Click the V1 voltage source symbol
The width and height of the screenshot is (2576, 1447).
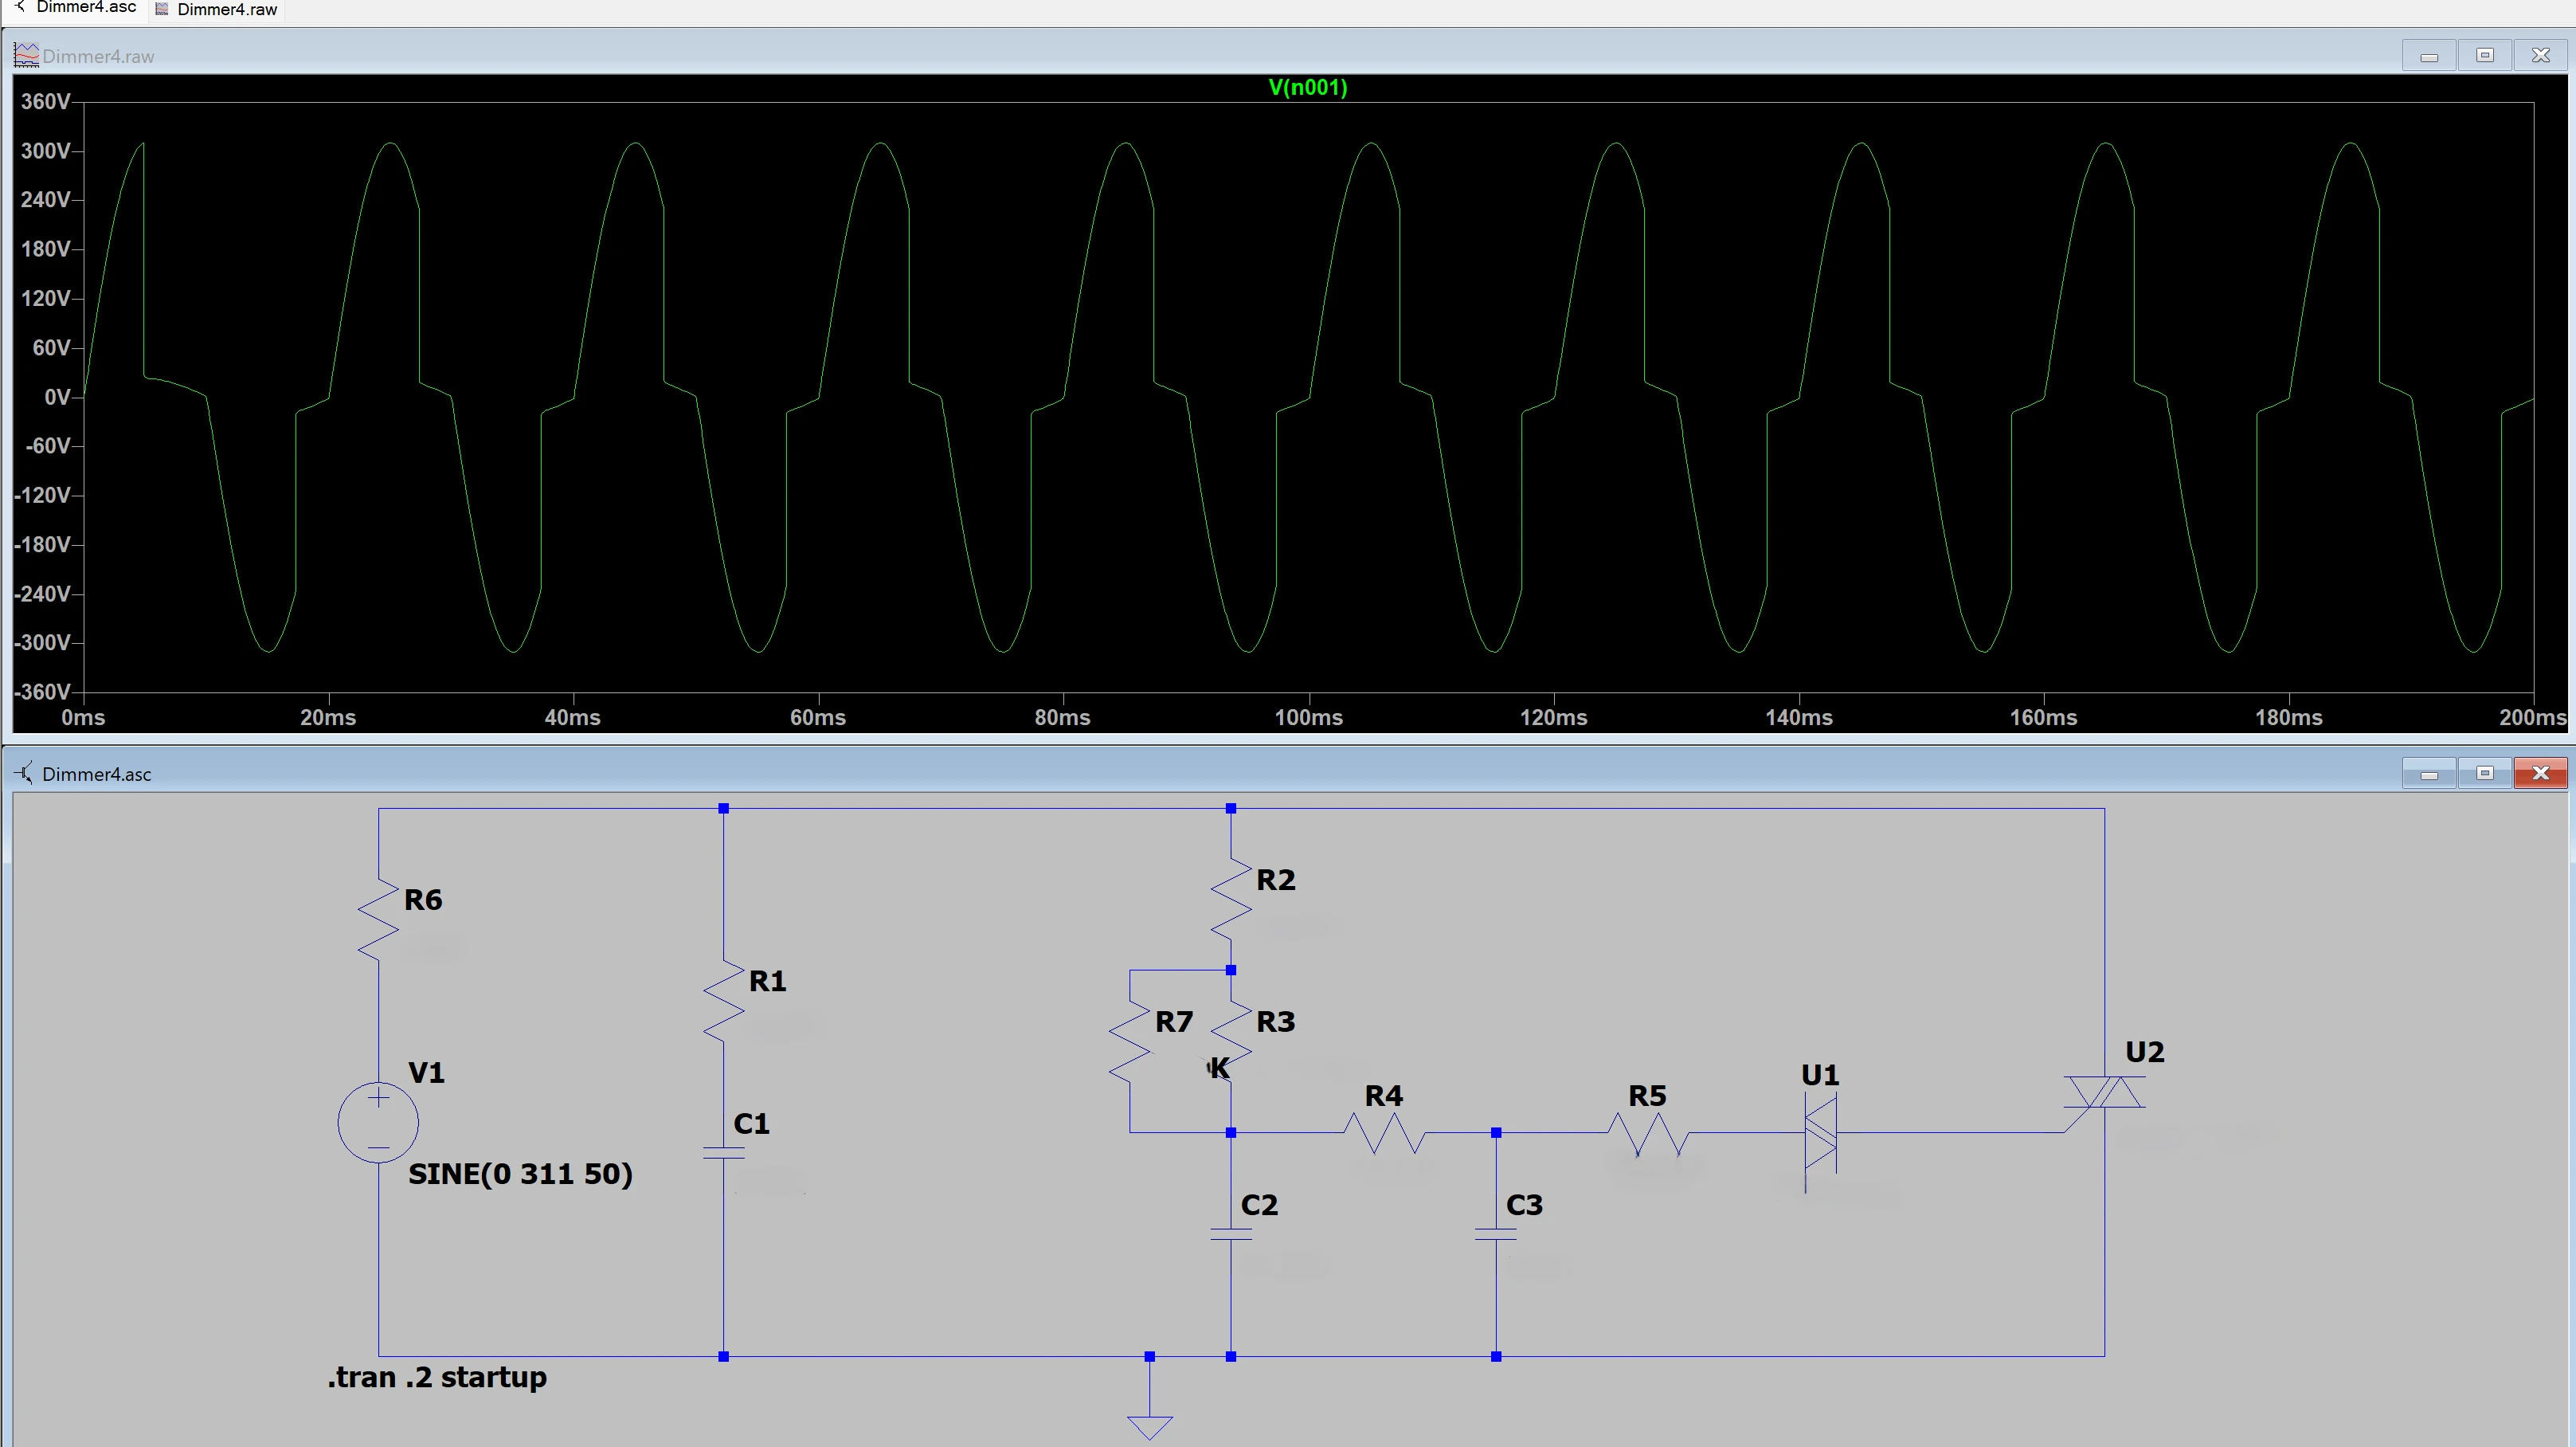pos(378,1121)
